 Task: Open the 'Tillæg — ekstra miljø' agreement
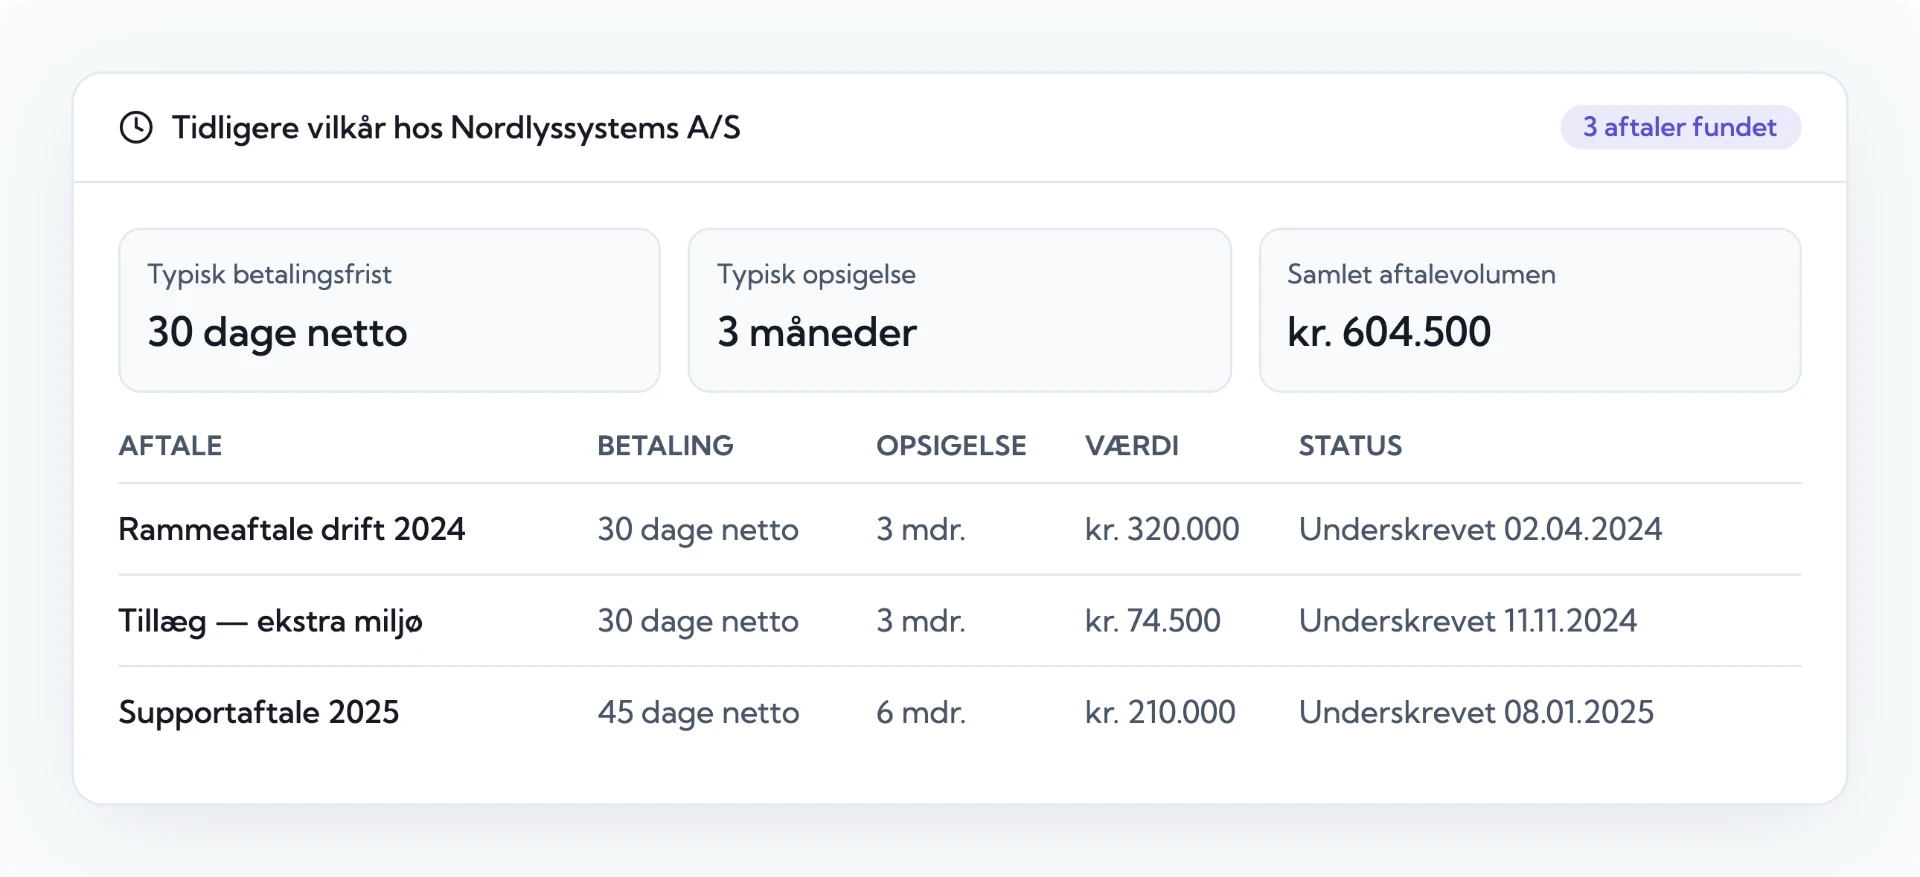(x=270, y=621)
